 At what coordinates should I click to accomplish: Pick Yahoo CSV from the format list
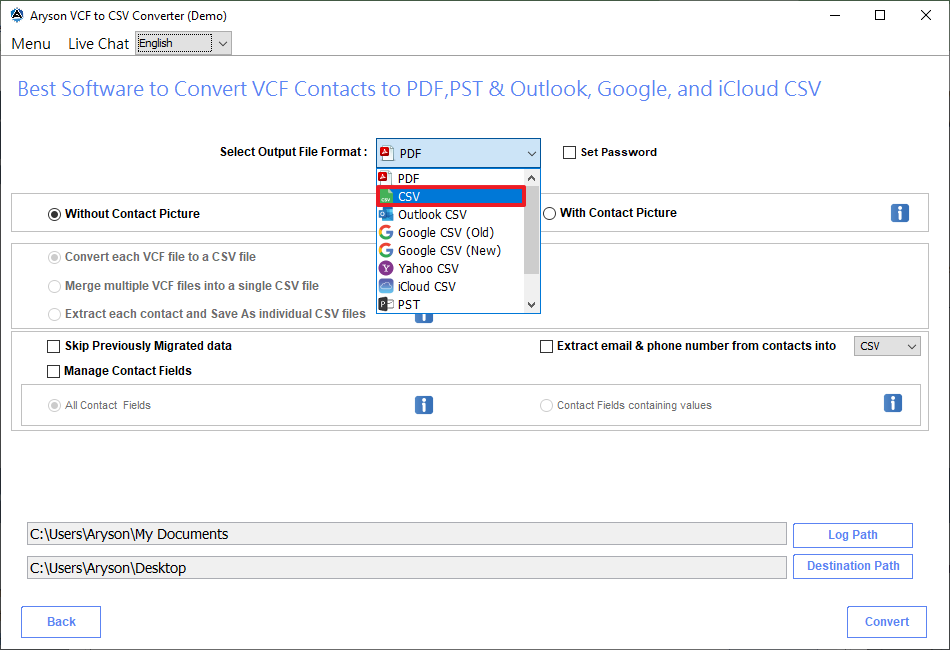pos(451,268)
